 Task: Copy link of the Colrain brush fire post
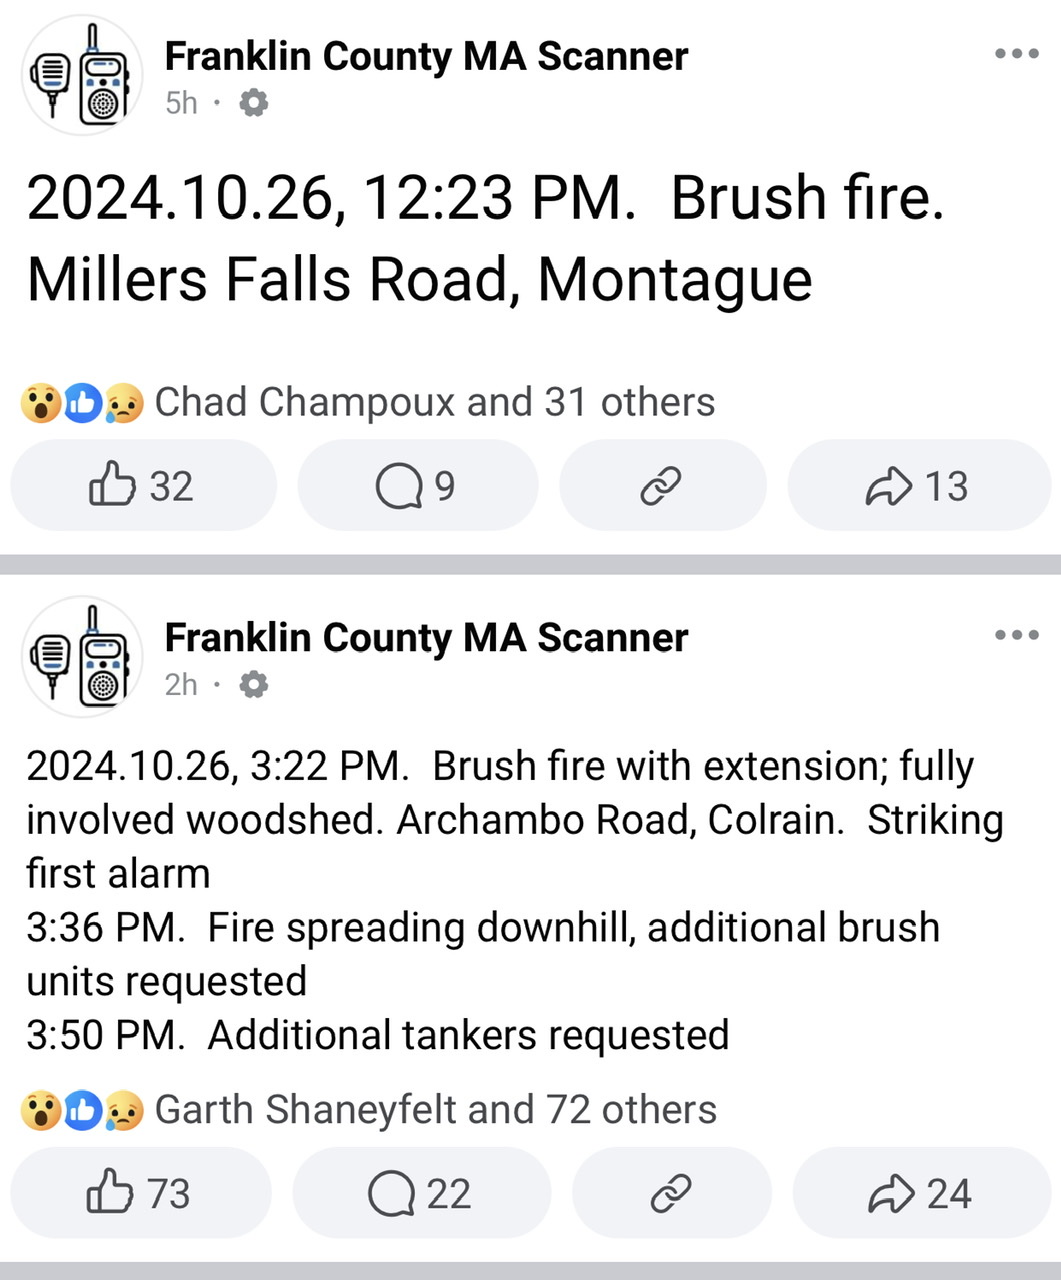pyautogui.click(x=671, y=1193)
